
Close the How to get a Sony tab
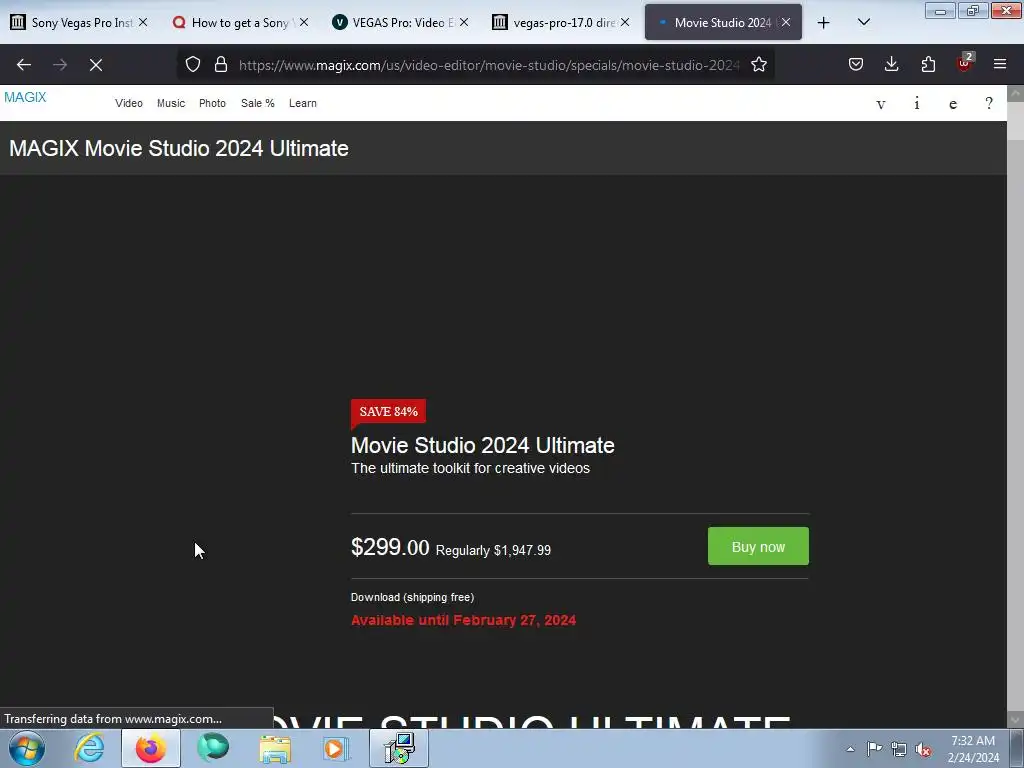click(304, 22)
